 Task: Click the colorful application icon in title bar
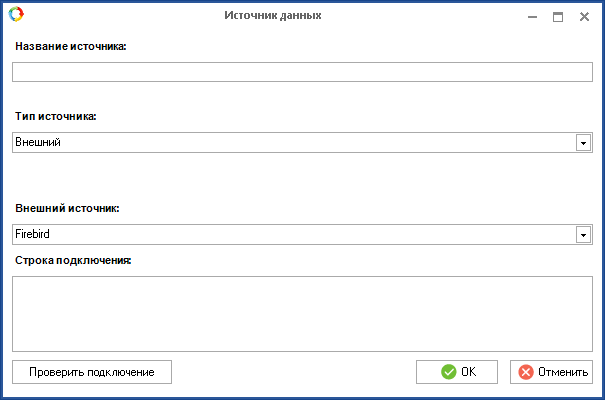(x=15, y=16)
